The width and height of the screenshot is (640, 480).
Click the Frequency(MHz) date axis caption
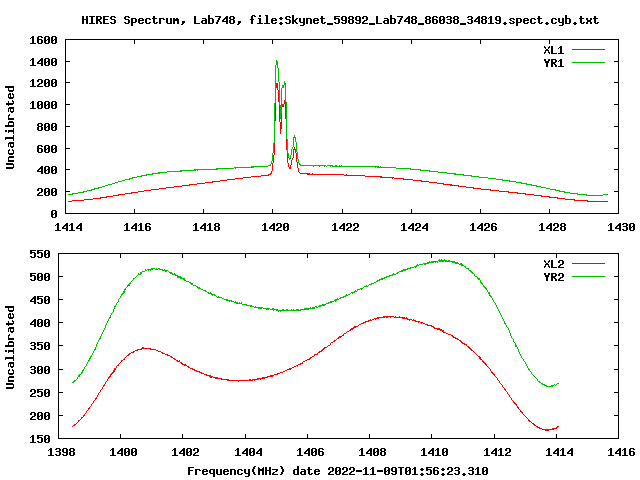(x=338, y=471)
